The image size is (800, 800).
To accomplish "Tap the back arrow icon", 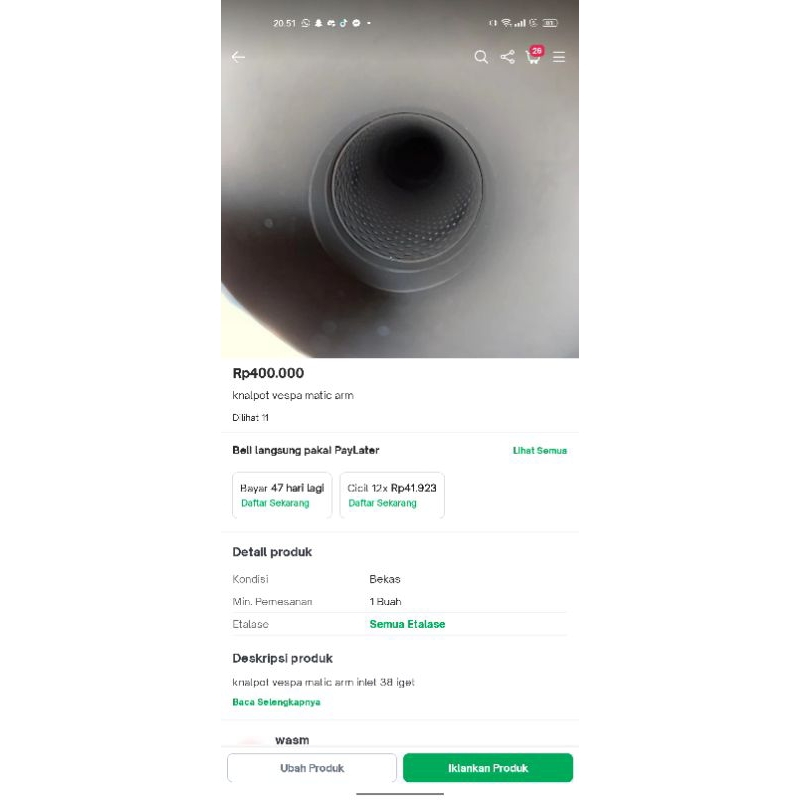I will coord(238,57).
